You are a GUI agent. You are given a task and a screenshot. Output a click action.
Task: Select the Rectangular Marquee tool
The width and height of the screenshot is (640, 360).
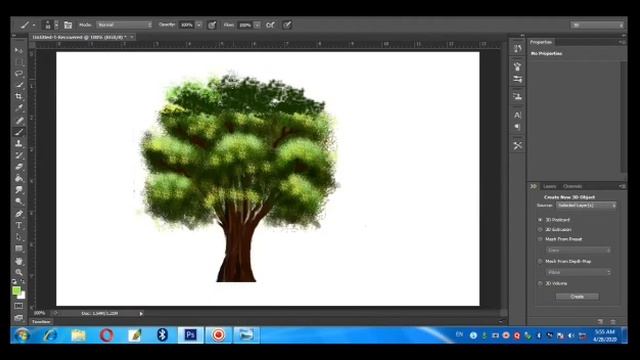[x=19, y=62]
